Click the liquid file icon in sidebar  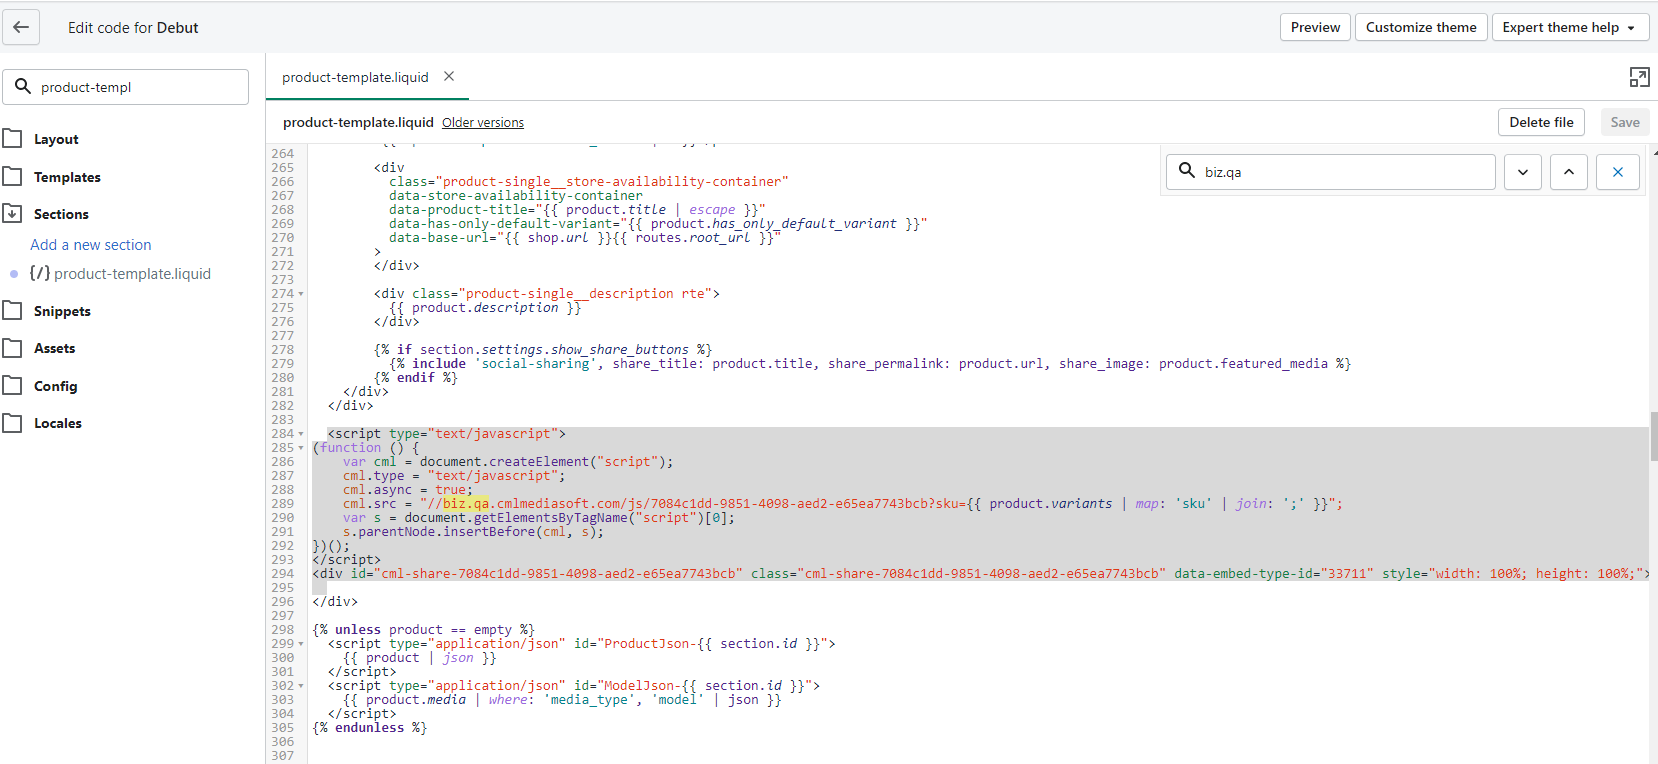pos(40,273)
